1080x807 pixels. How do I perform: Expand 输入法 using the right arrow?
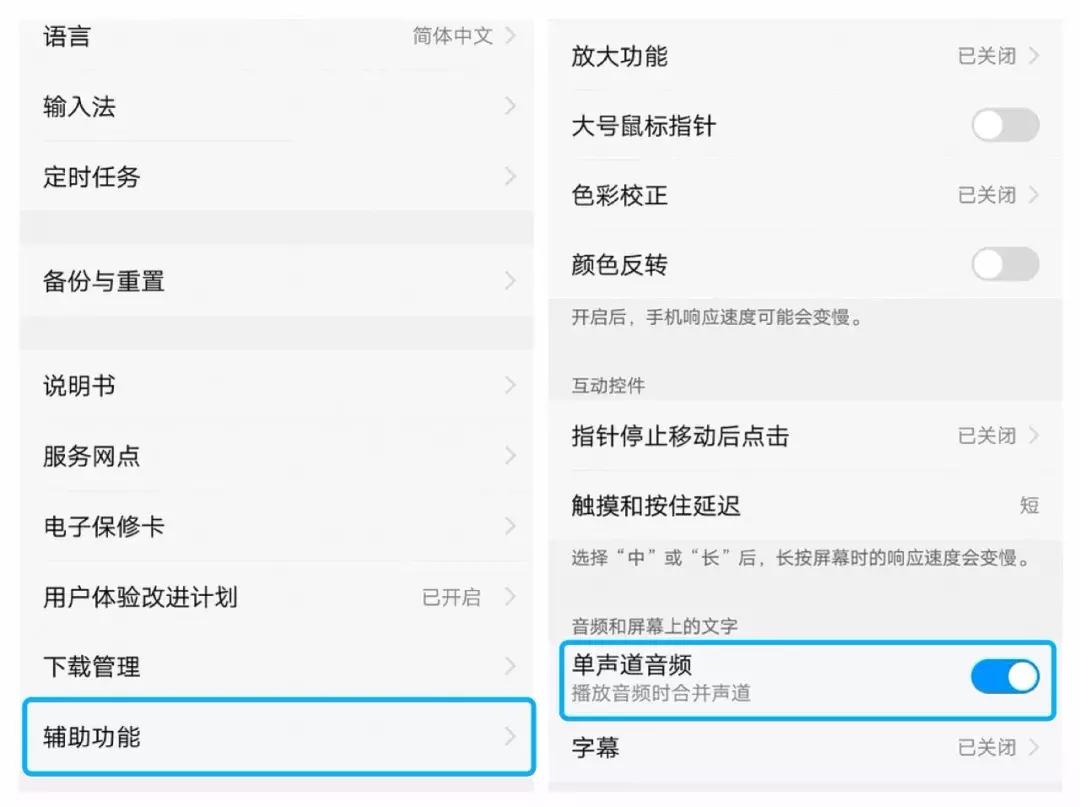pos(511,106)
